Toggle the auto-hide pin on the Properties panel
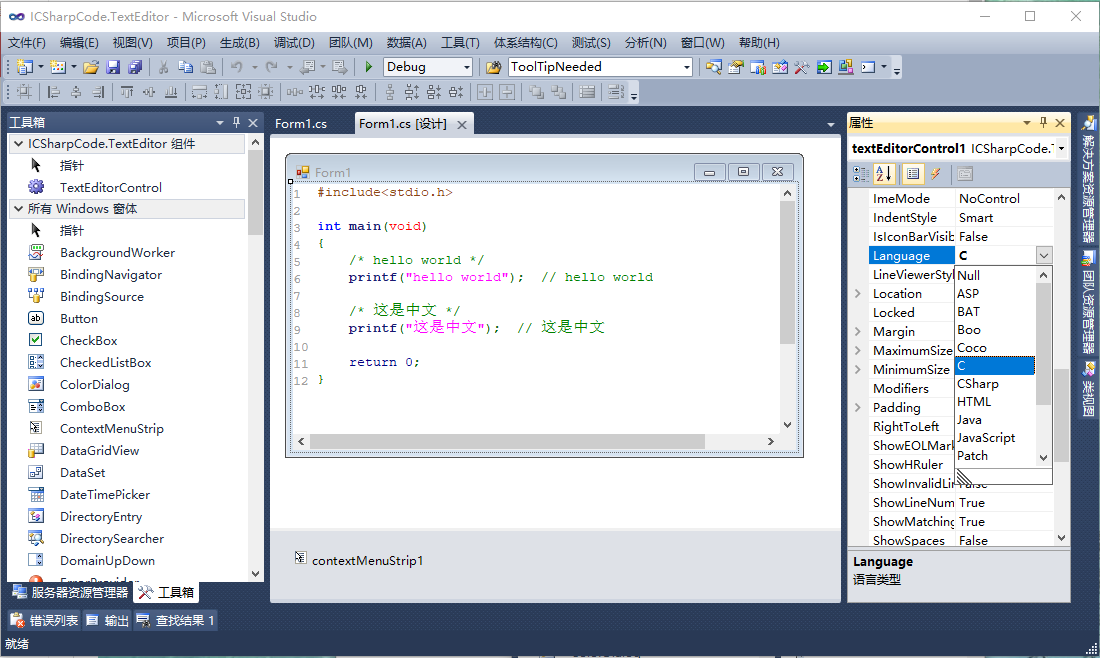The image size is (1100, 658). click(x=1043, y=122)
